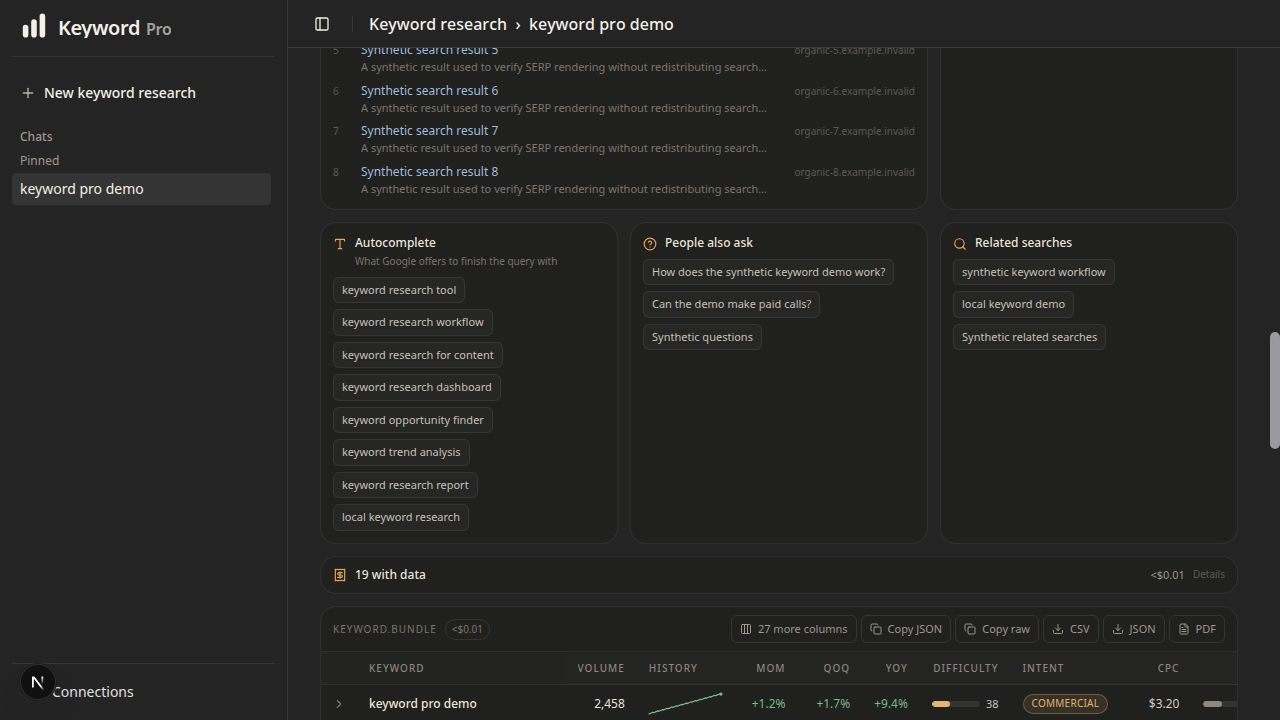
Task: Select the local keyword research chip
Action: (x=401, y=517)
